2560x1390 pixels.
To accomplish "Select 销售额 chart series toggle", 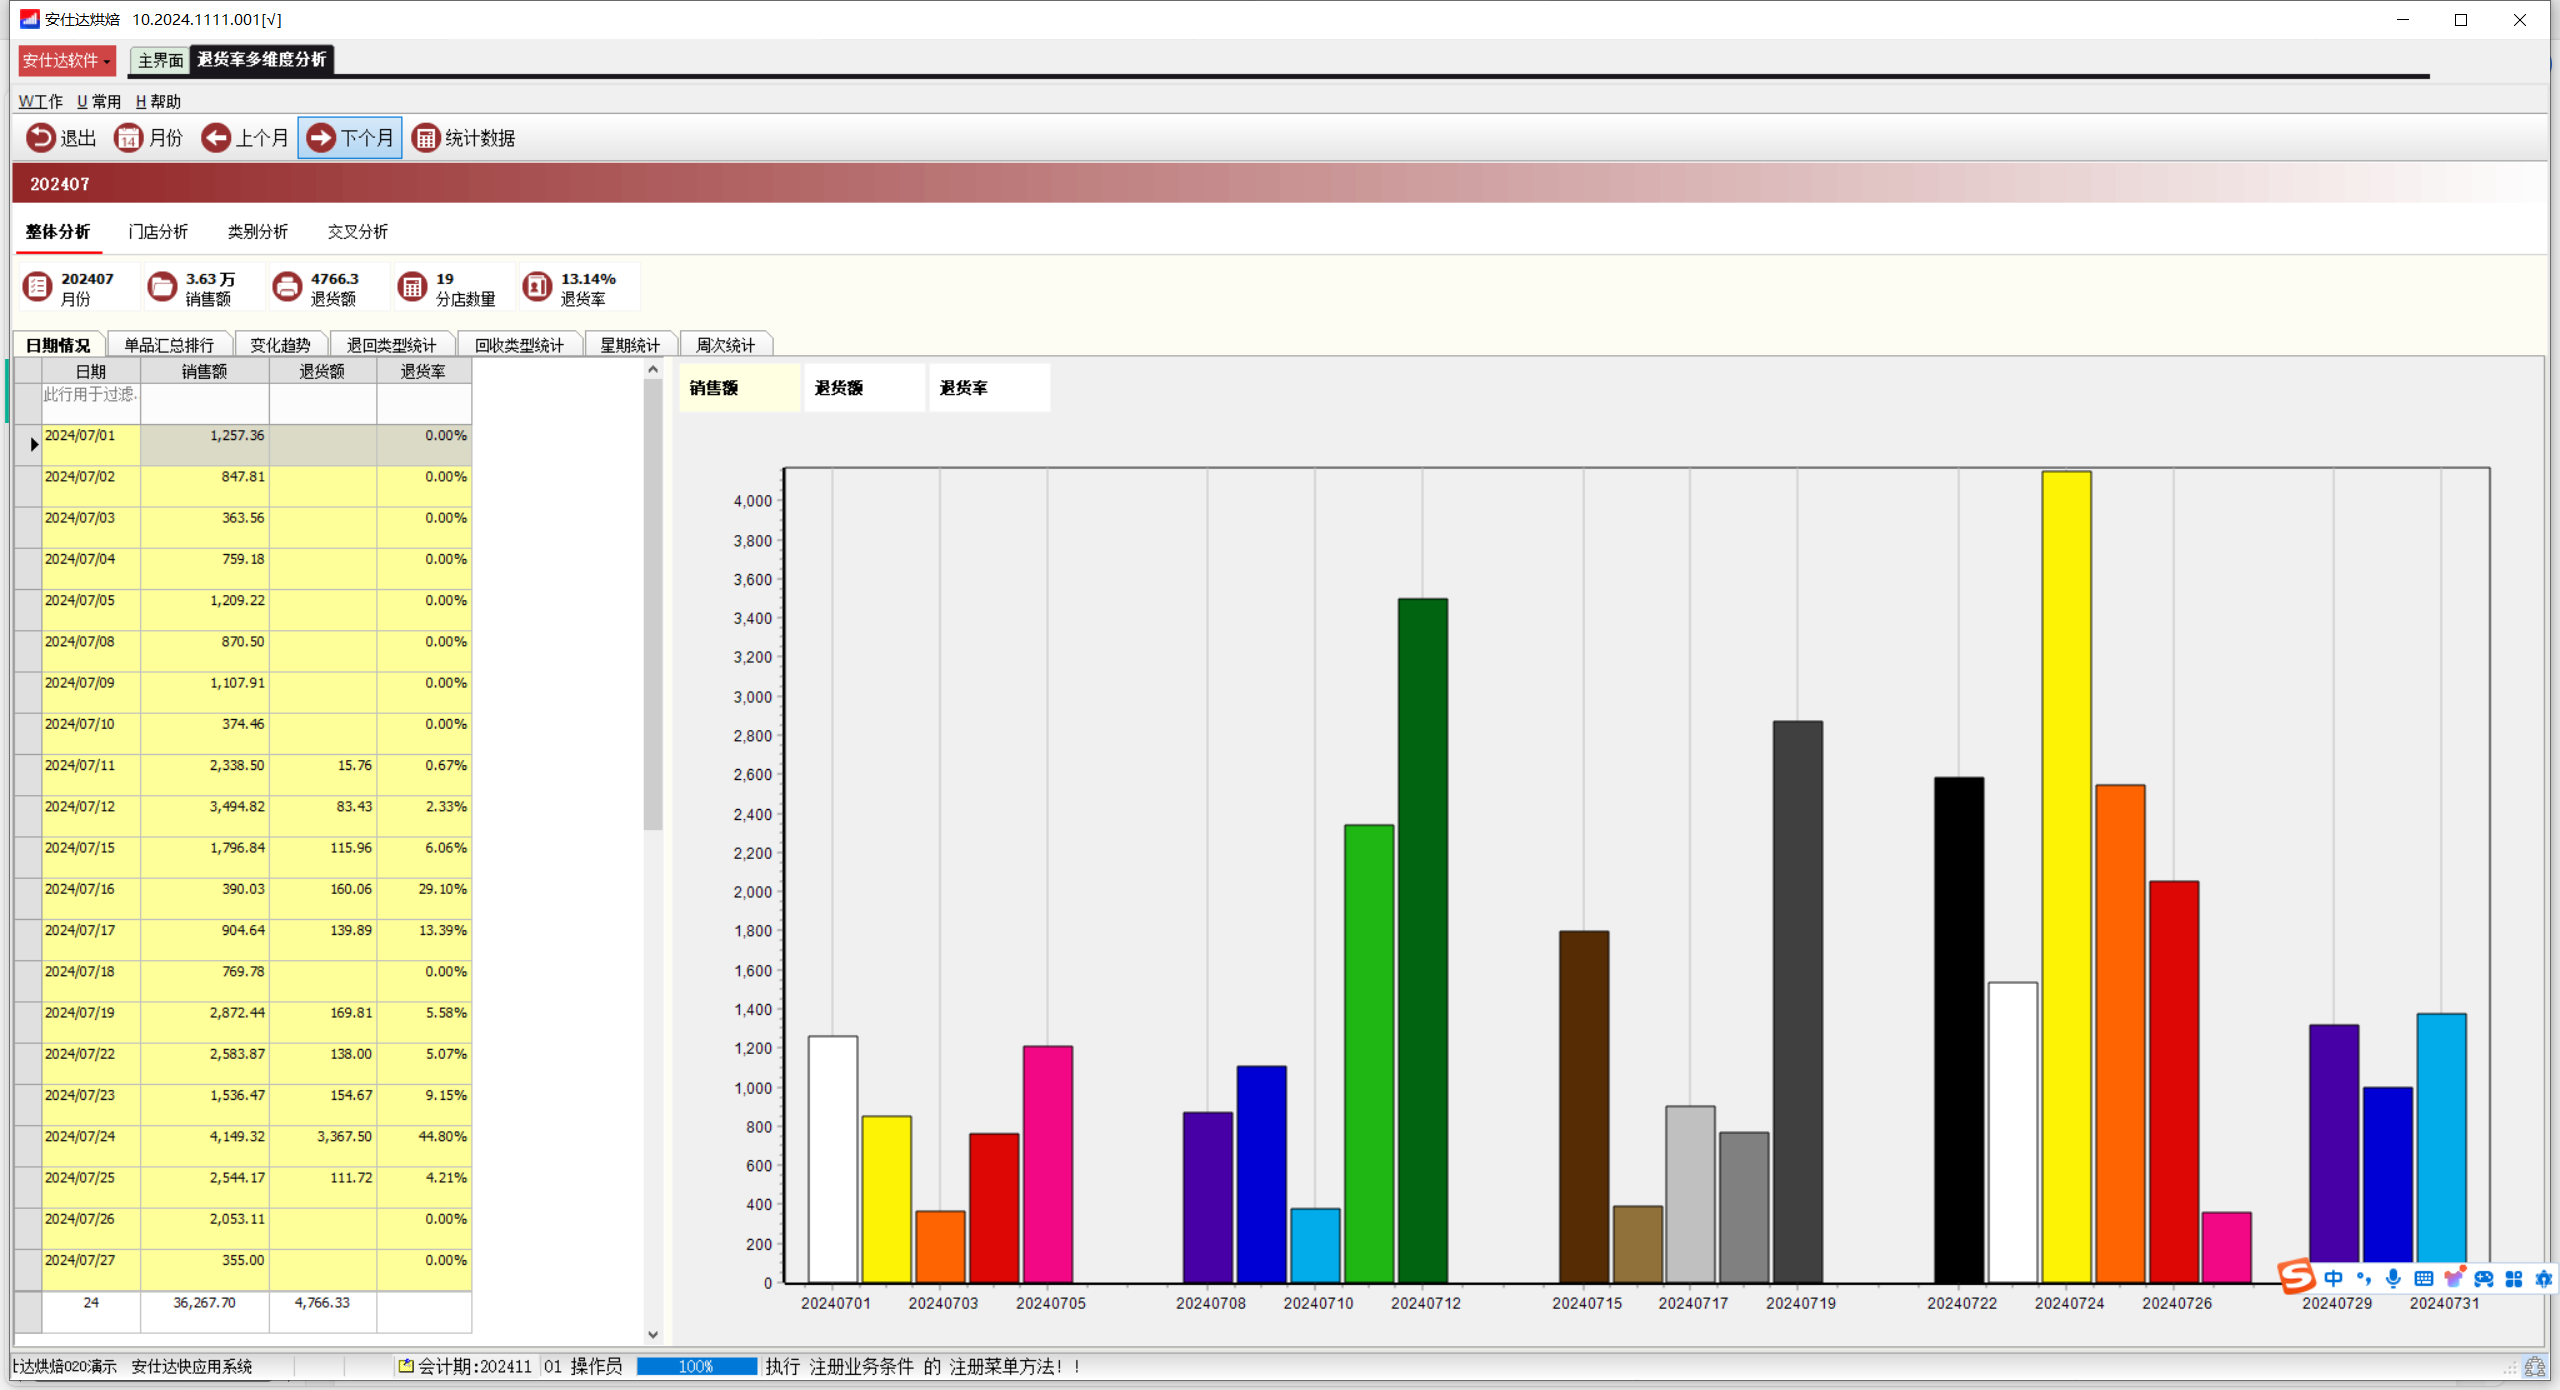I will [x=714, y=388].
